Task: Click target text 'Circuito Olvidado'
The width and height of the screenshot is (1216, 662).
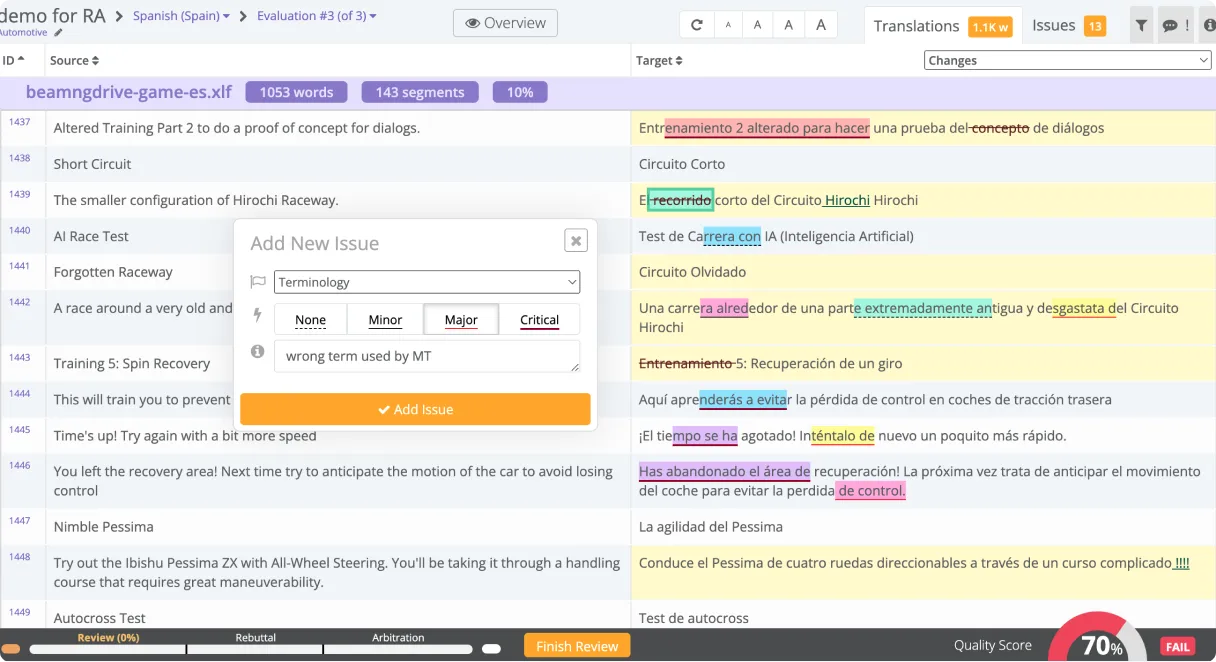Action: (692, 272)
